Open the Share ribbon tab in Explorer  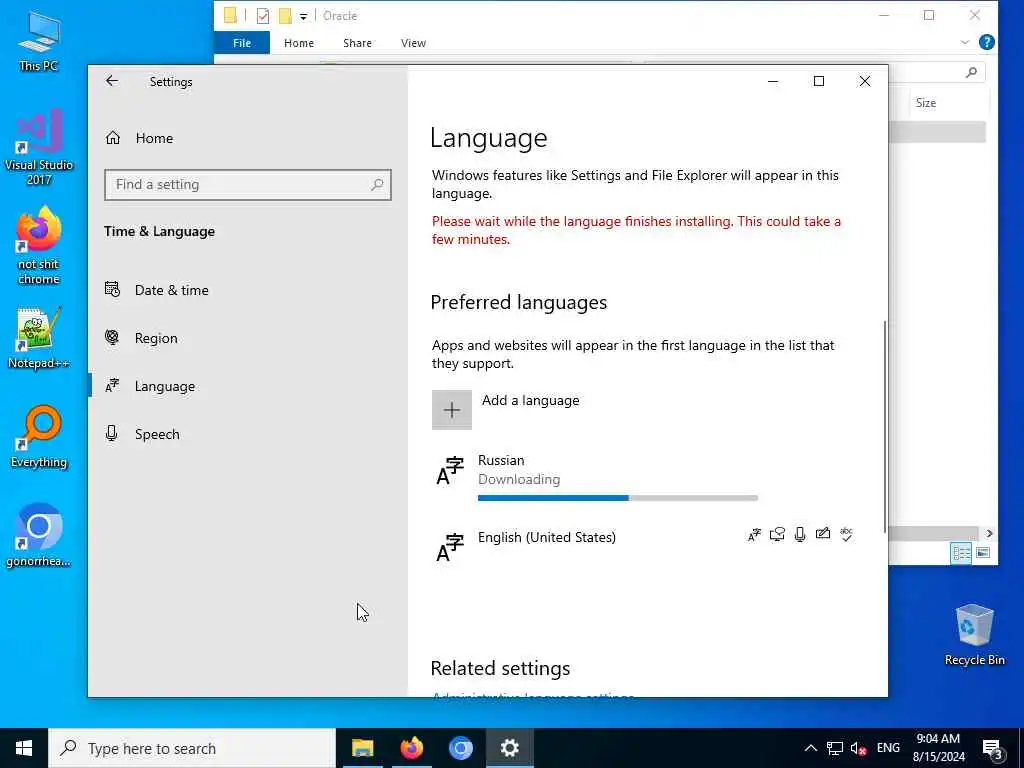[x=357, y=43]
